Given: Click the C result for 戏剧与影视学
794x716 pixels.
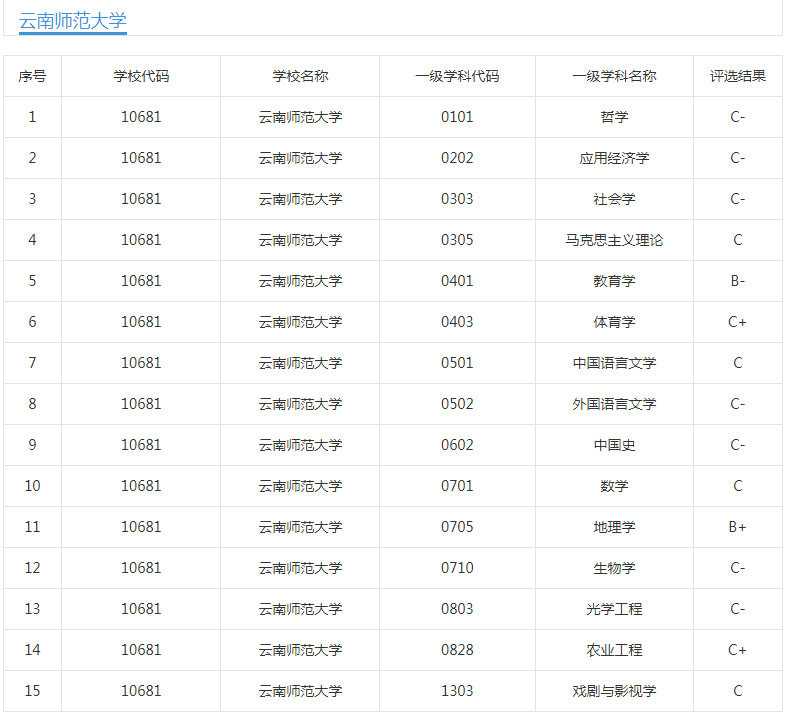Looking at the screenshot, I should click(x=738, y=691).
